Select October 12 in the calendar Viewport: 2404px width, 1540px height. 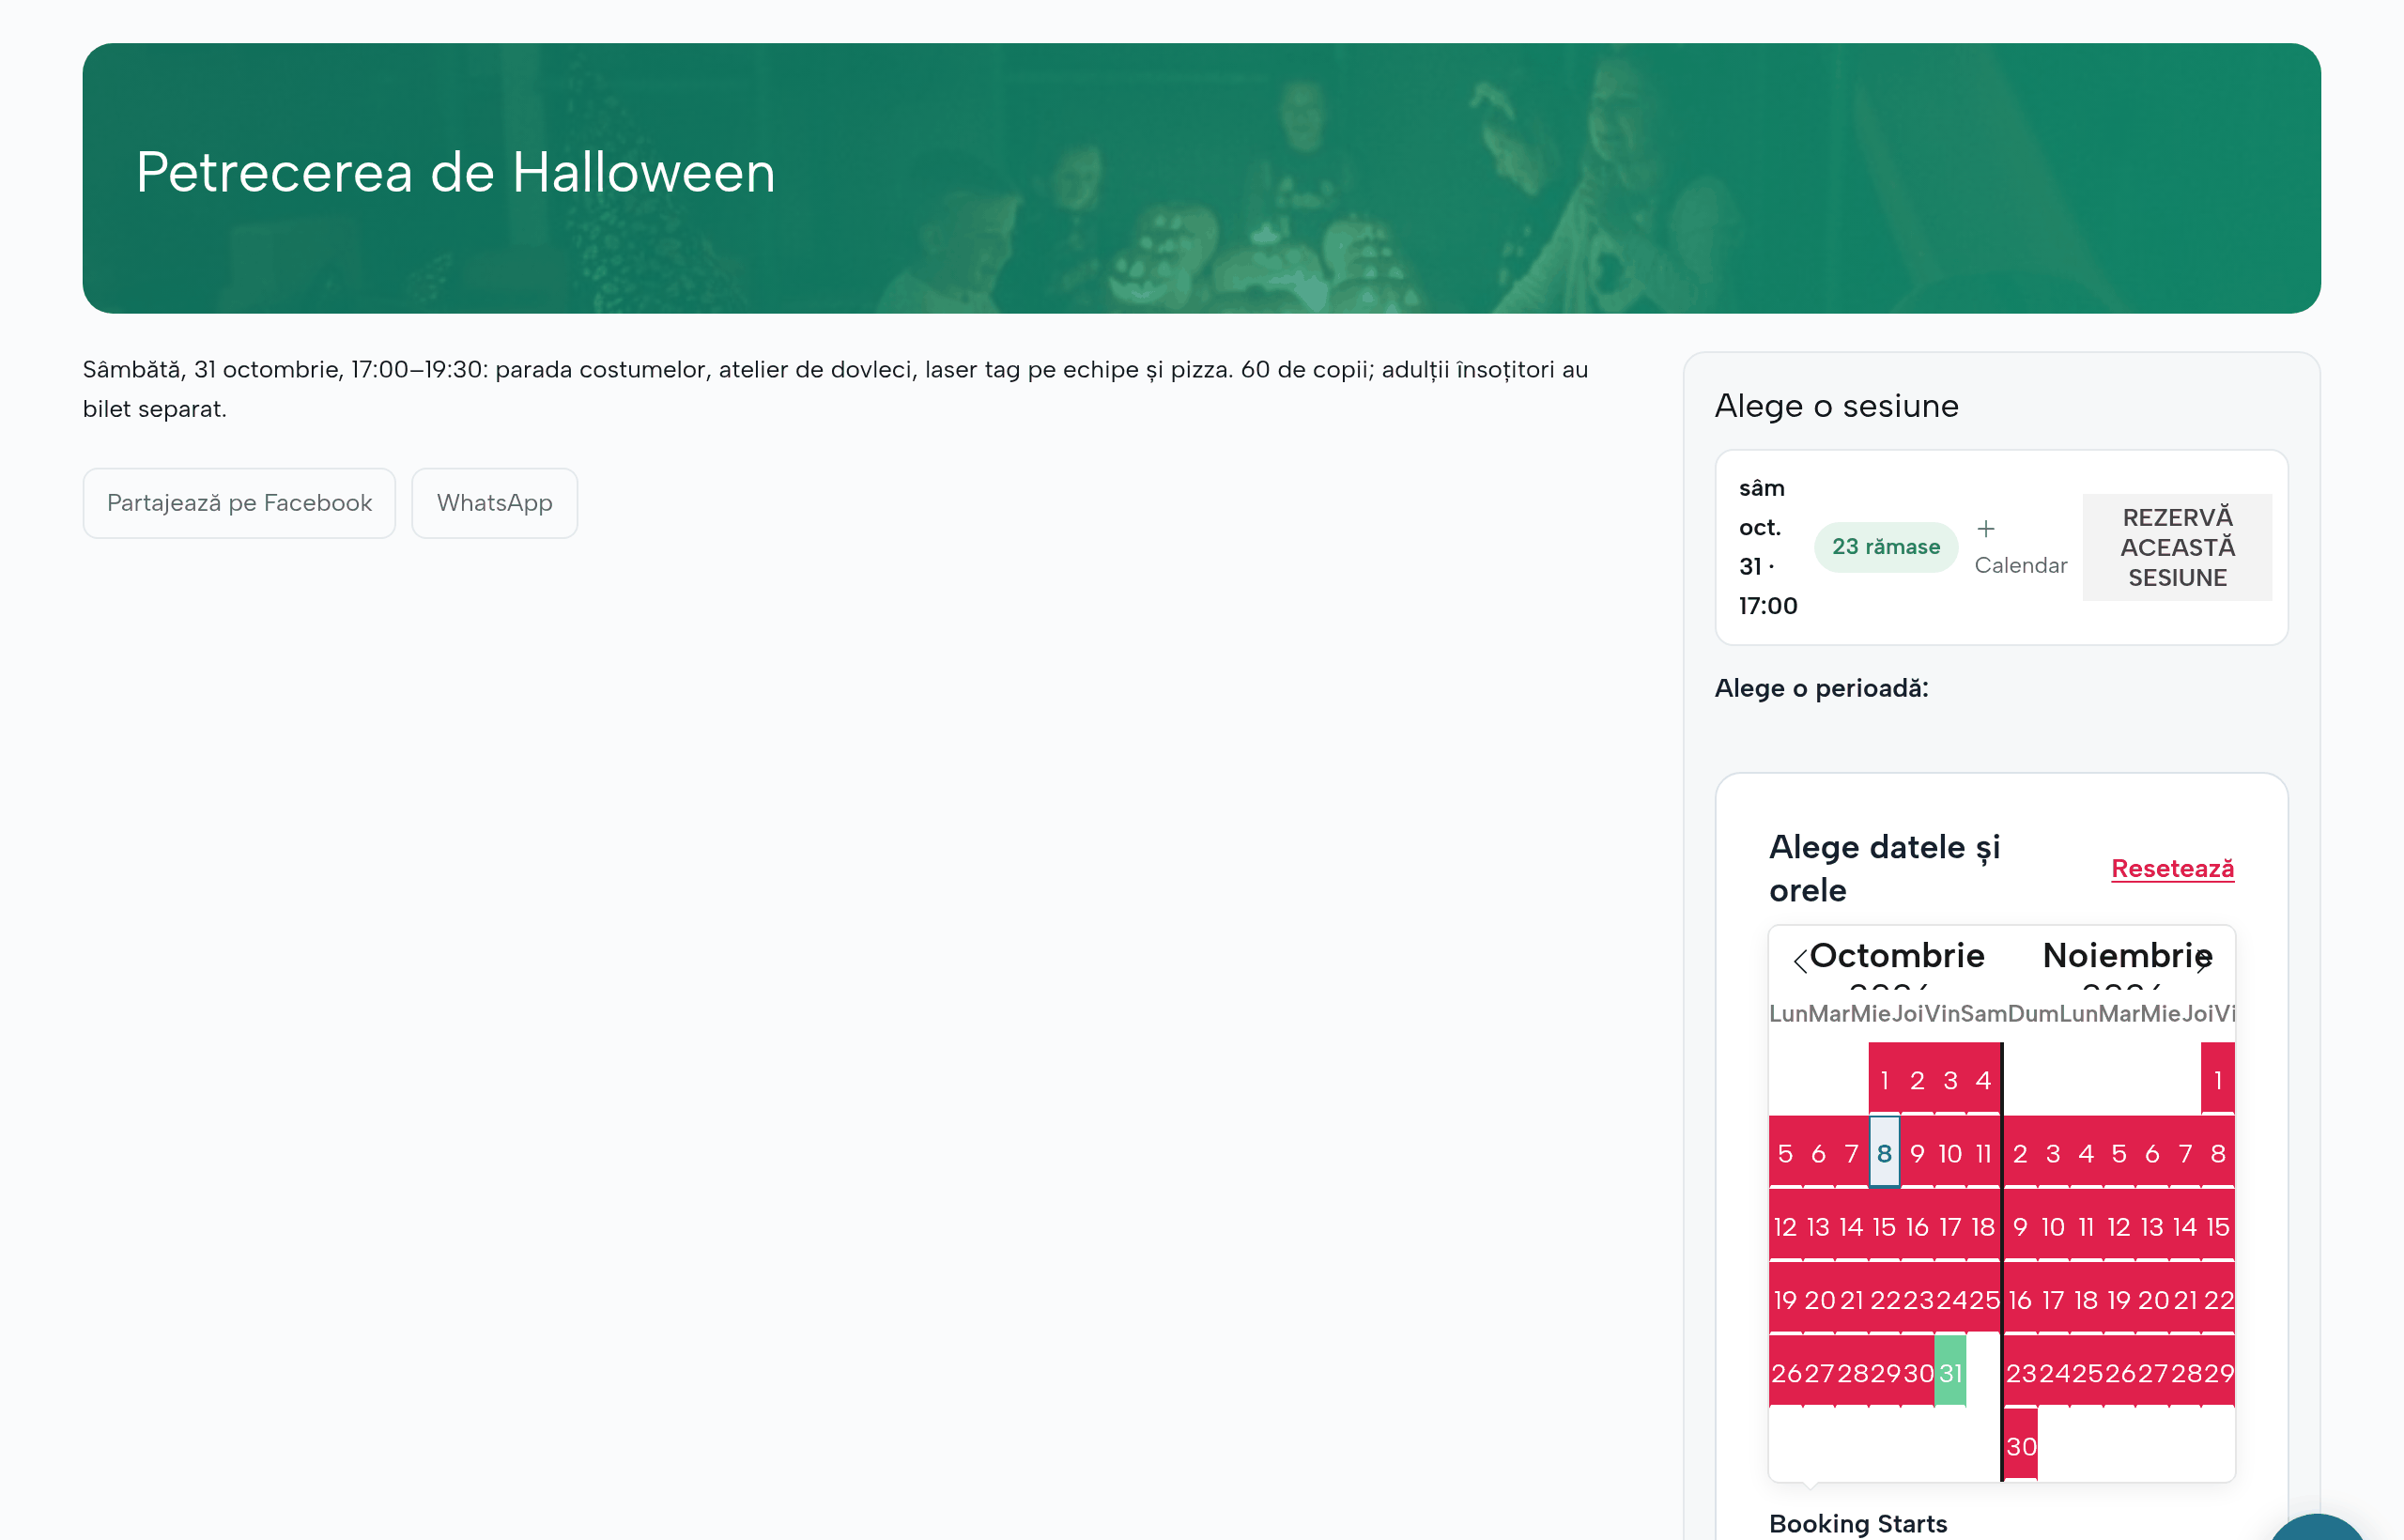(x=1785, y=1226)
